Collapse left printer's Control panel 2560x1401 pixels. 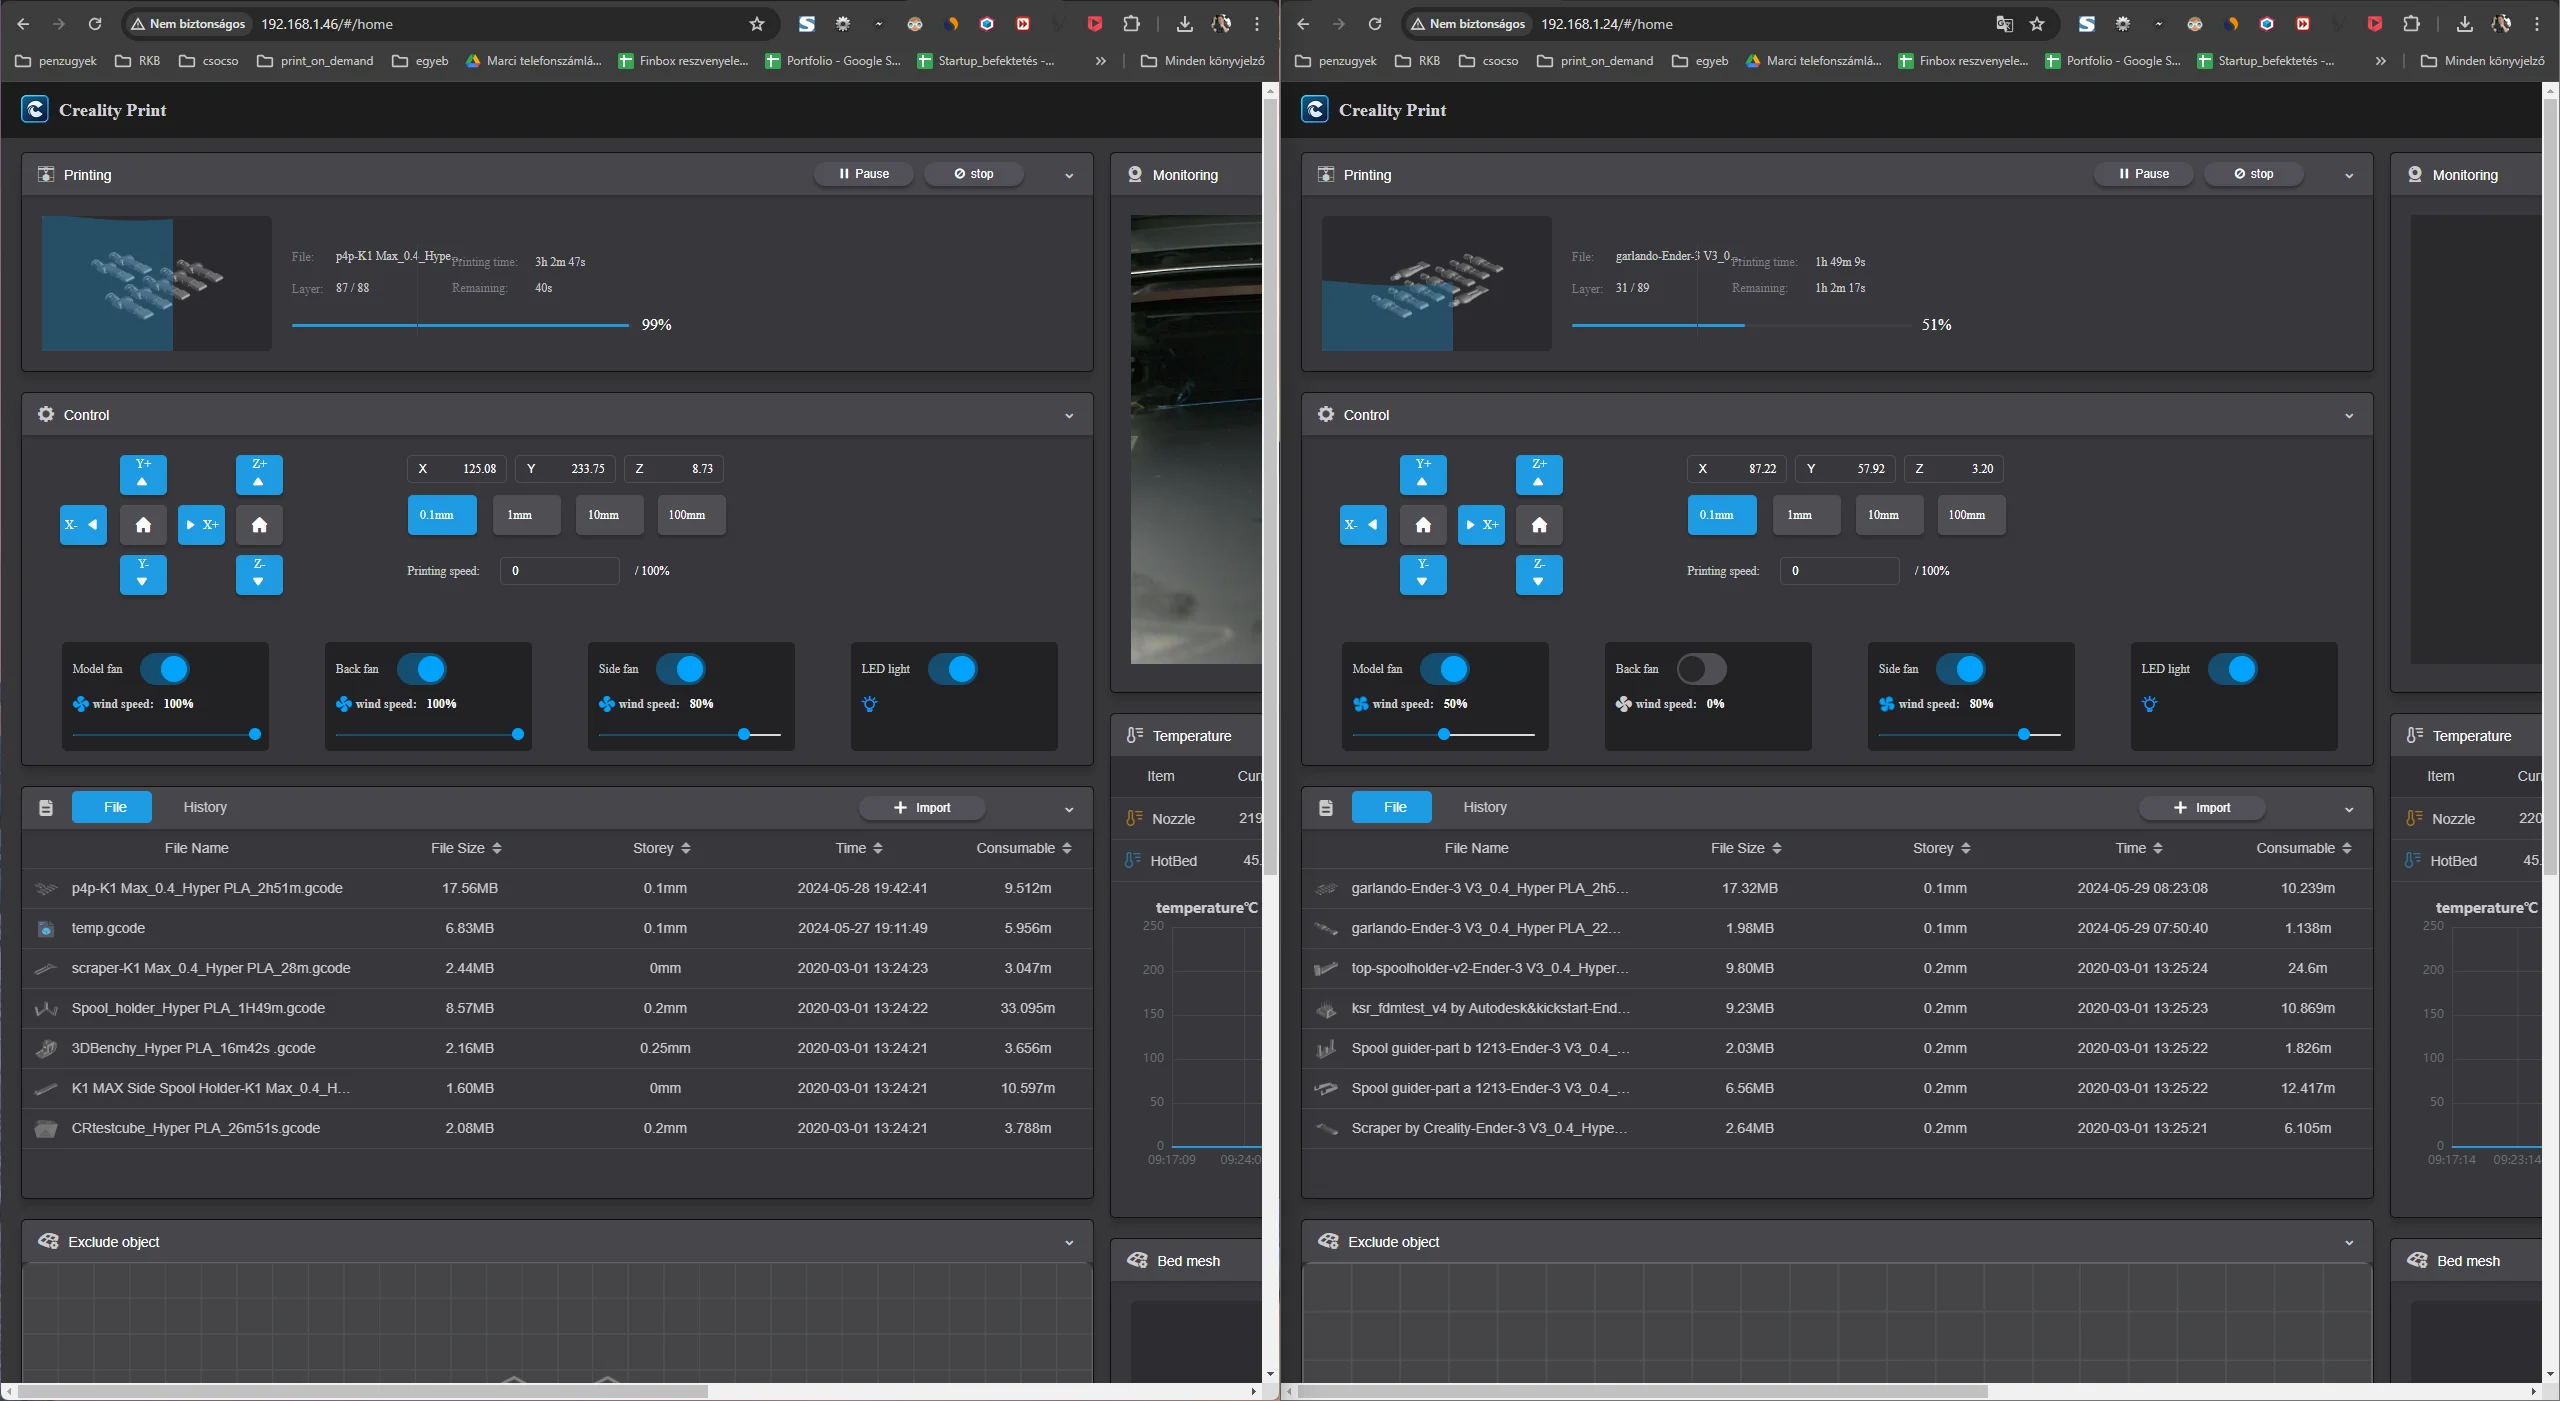coord(1069,415)
